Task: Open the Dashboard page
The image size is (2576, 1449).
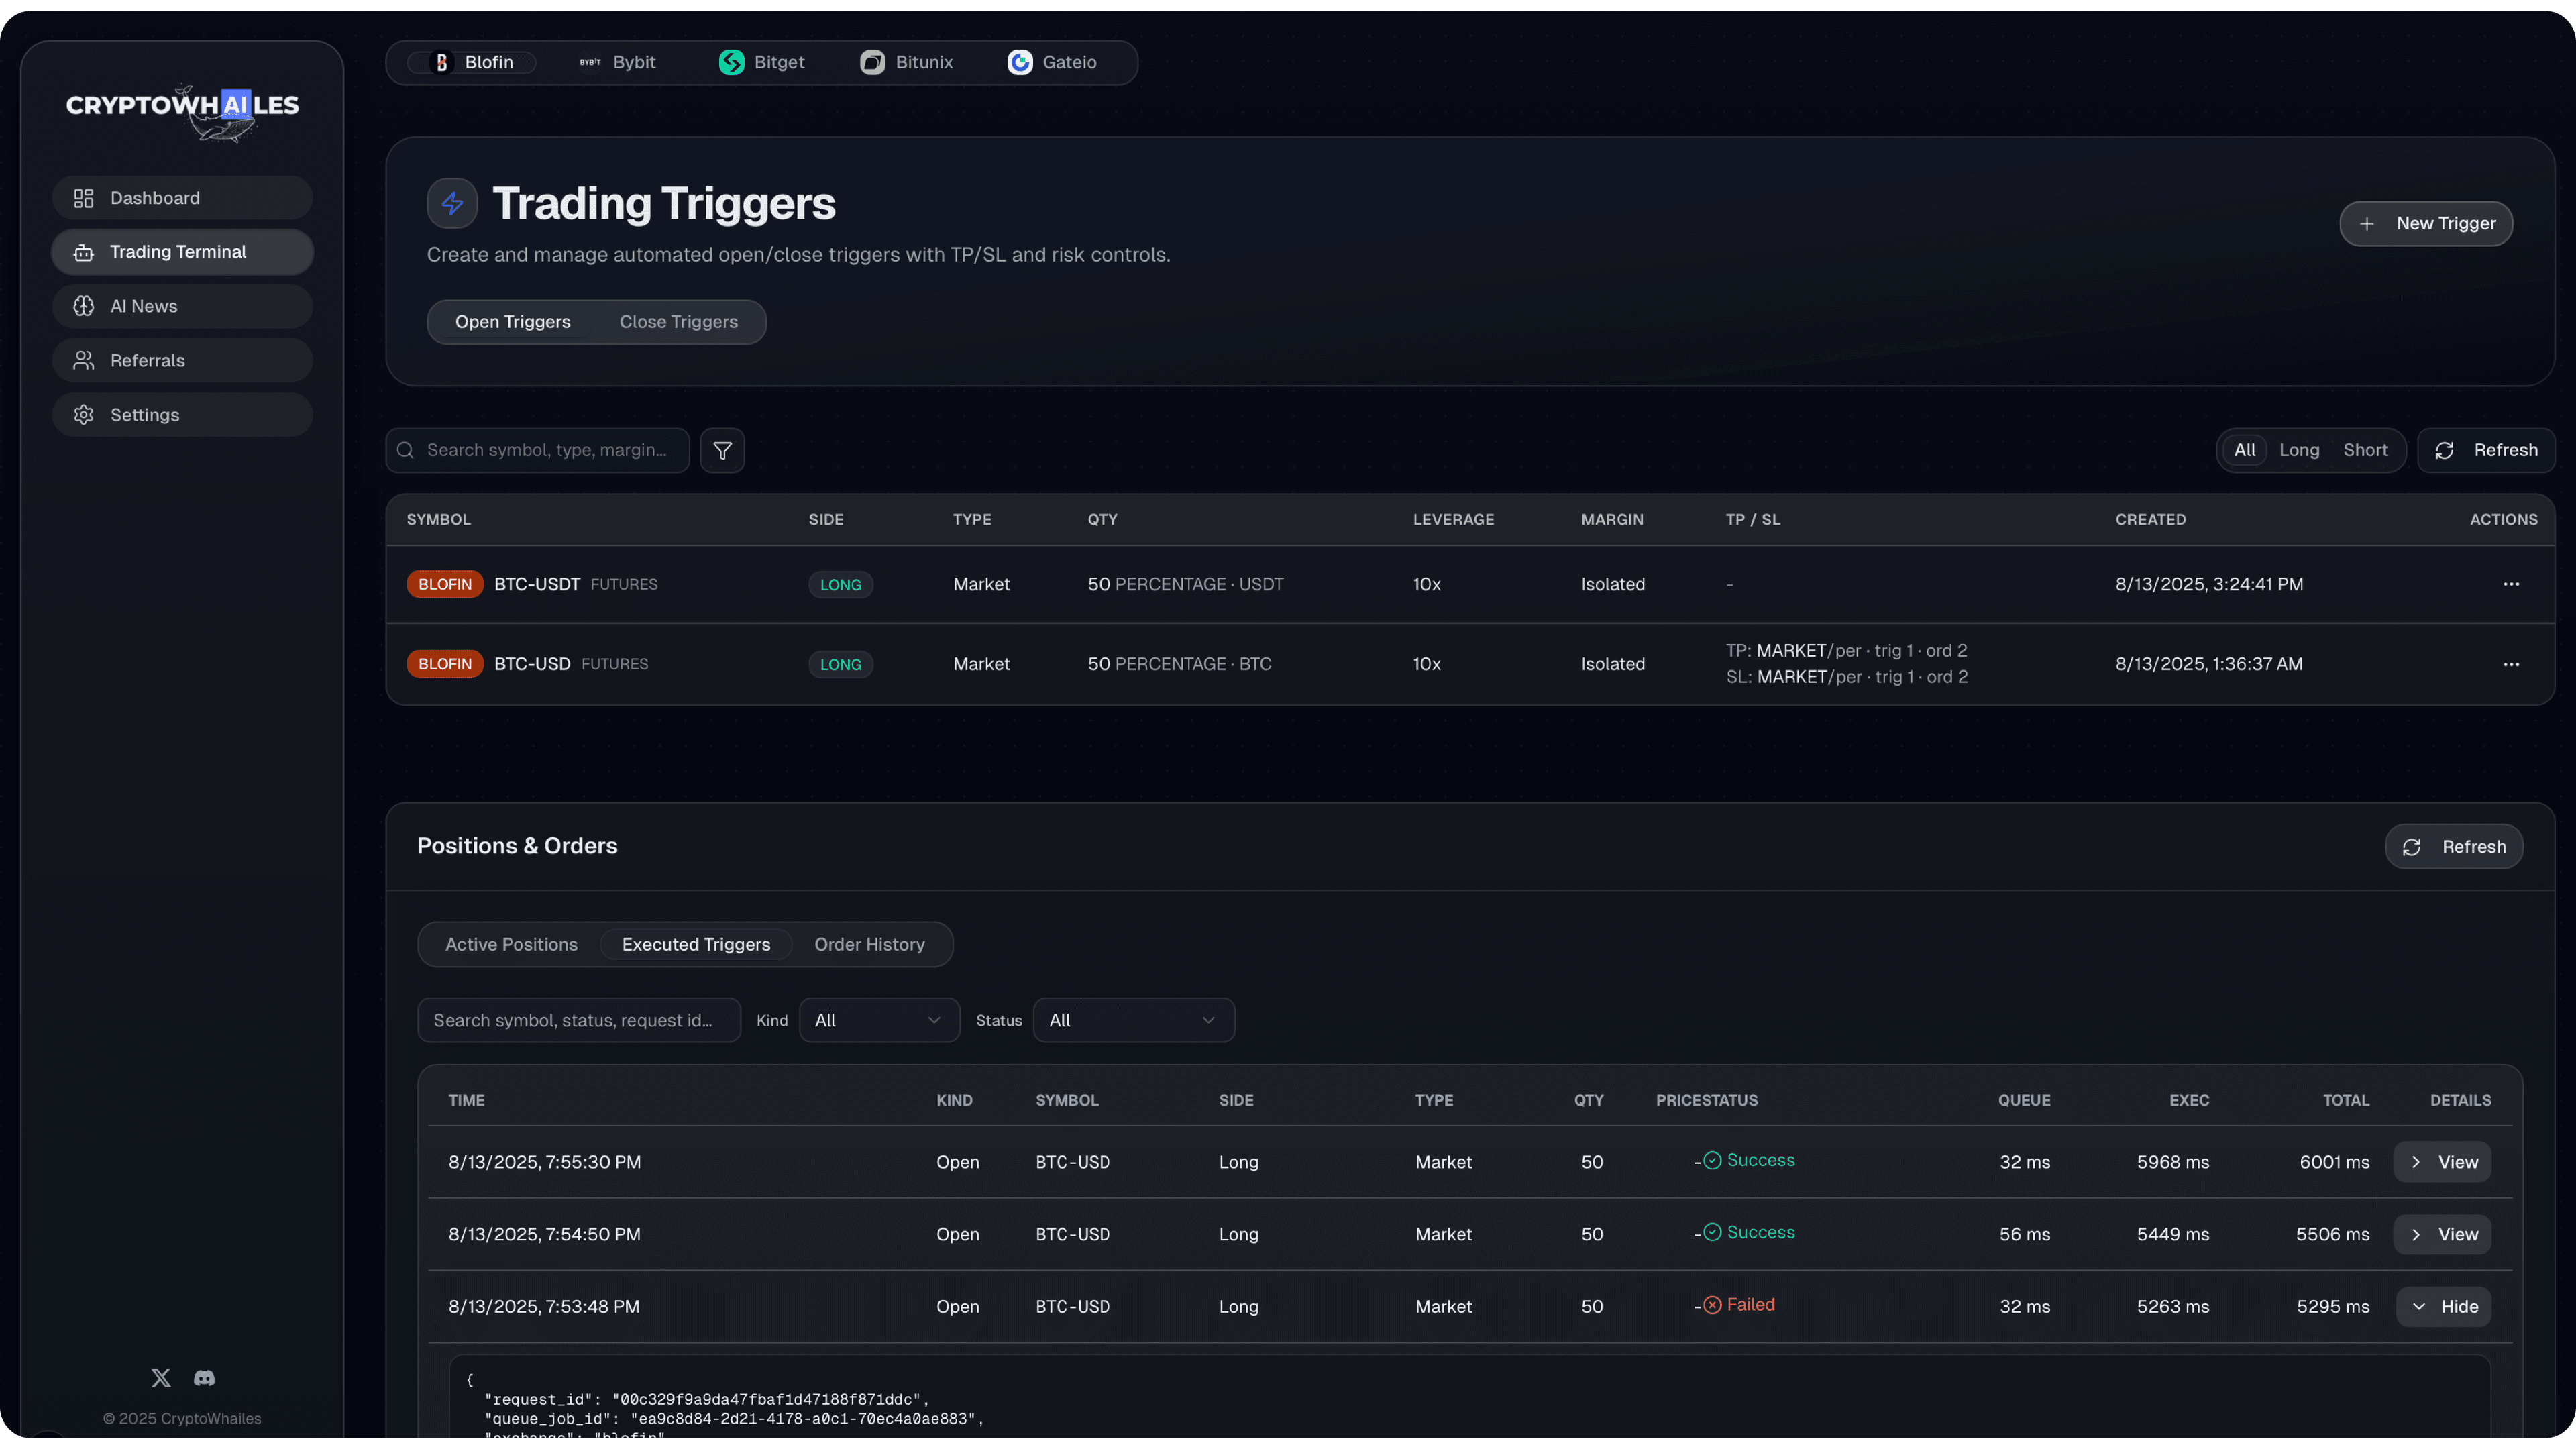Action: pyautogui.click(x=182, y=198)
